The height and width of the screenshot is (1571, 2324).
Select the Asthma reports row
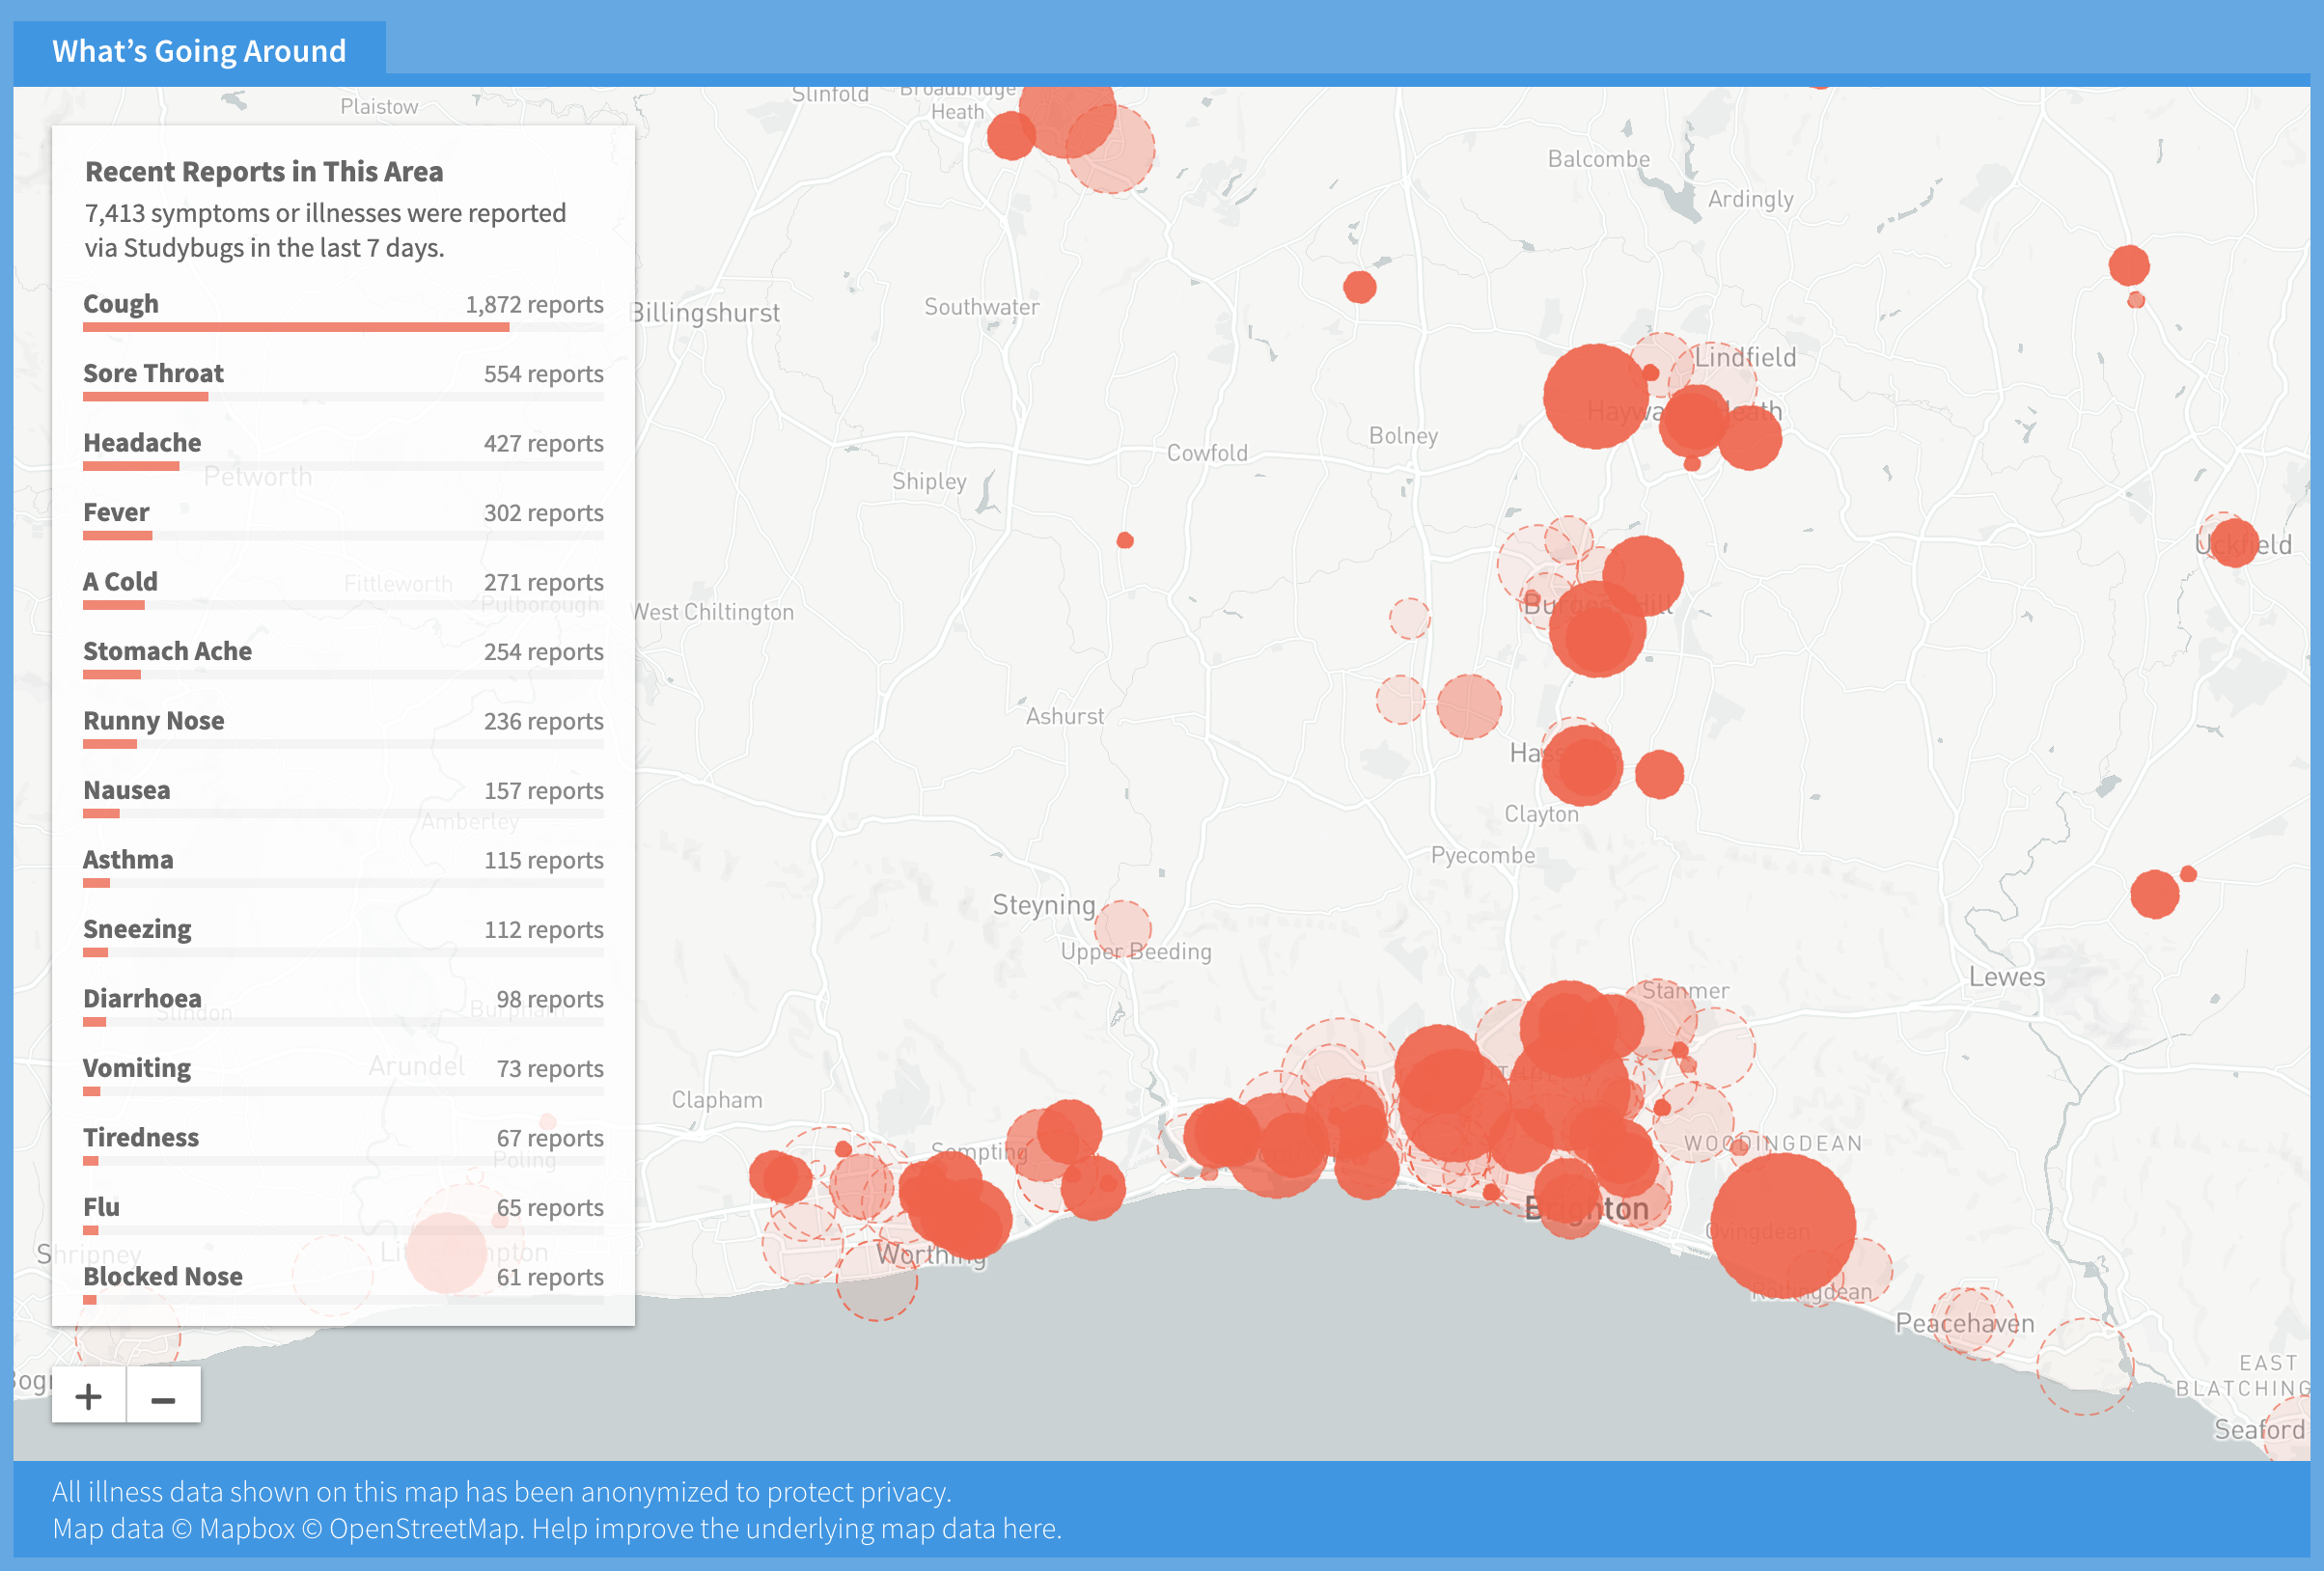(x=343, y=867)
